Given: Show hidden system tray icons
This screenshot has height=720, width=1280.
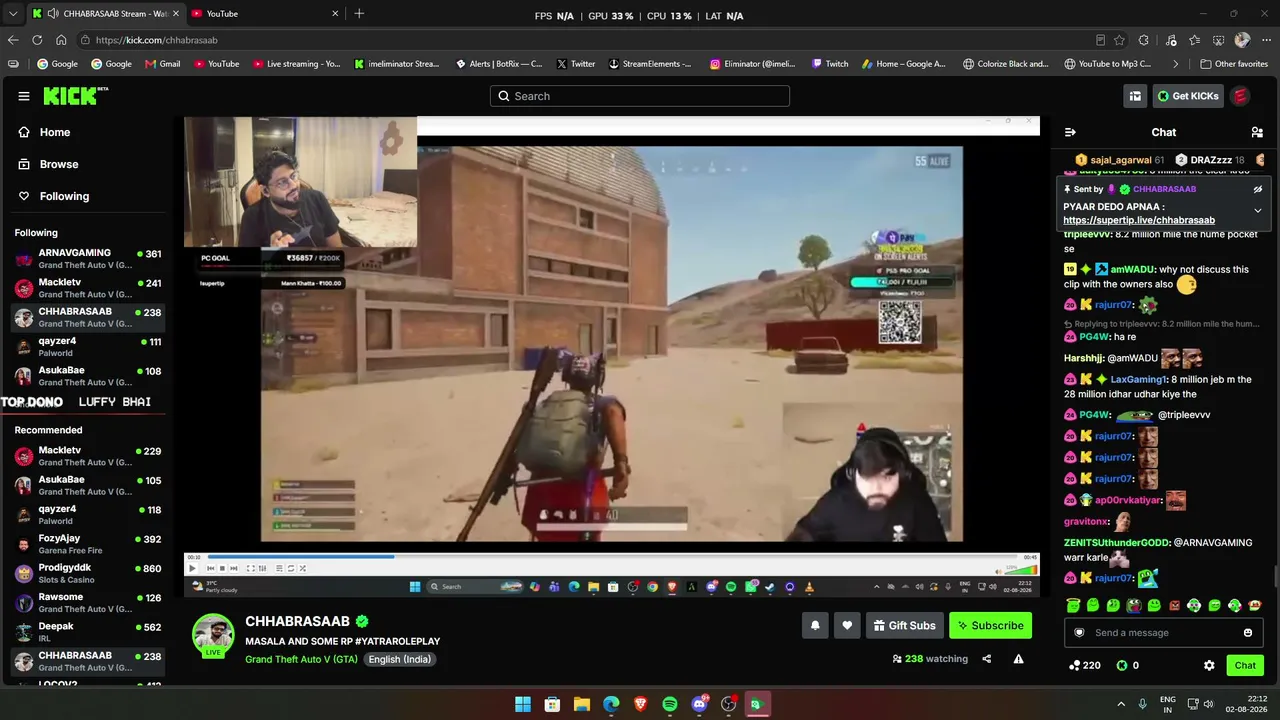Looking at the screenshot, I should tap(1121, 704).
